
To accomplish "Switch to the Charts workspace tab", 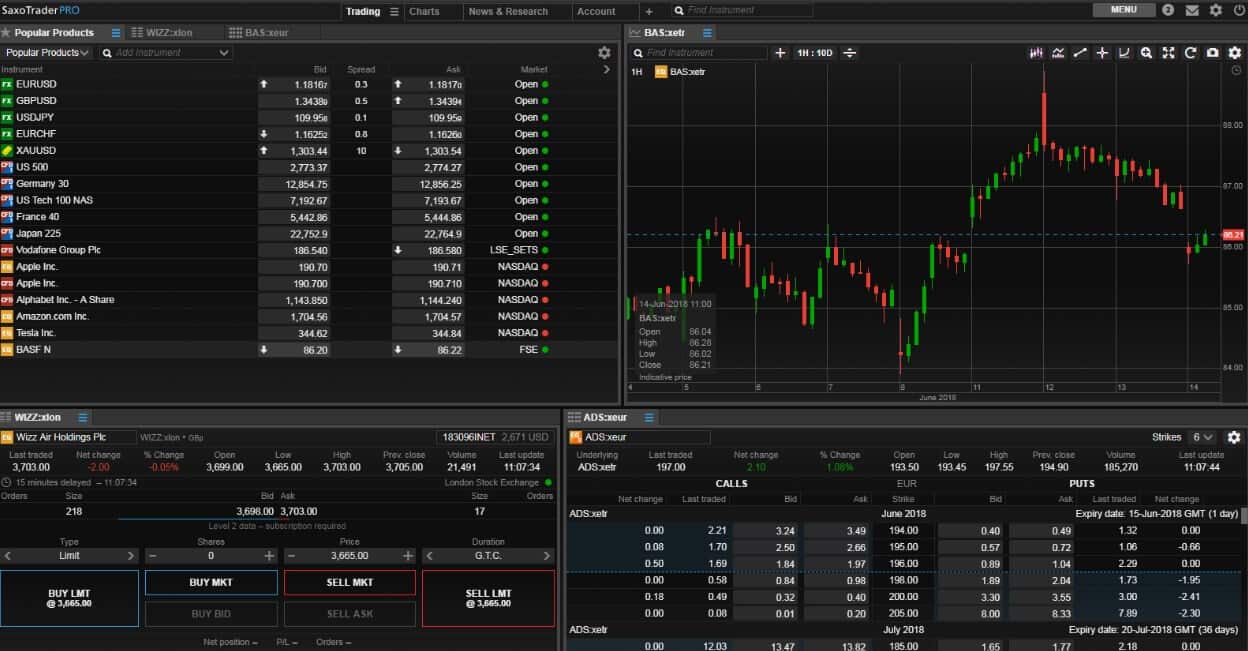I will pyautogui.click(x=424, y=11).
